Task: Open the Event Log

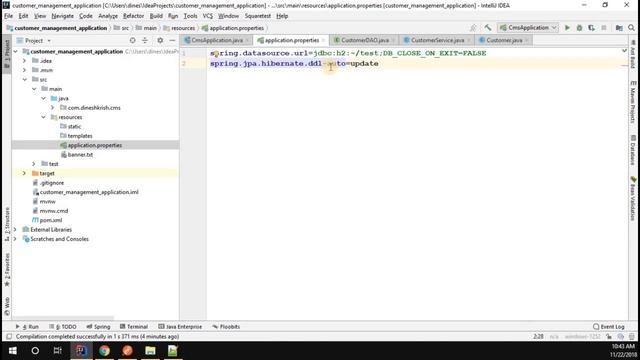Action: [x=609, y=327]
